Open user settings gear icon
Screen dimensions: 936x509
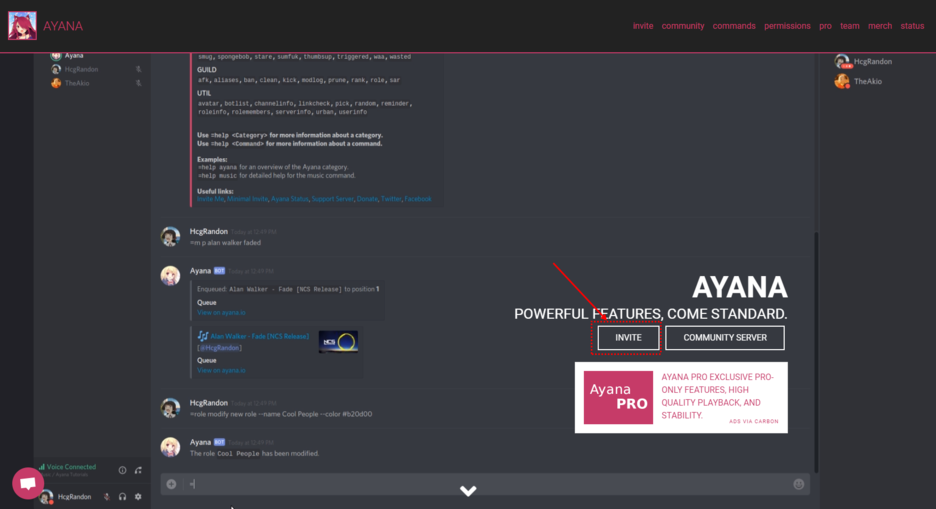(138, 496)
